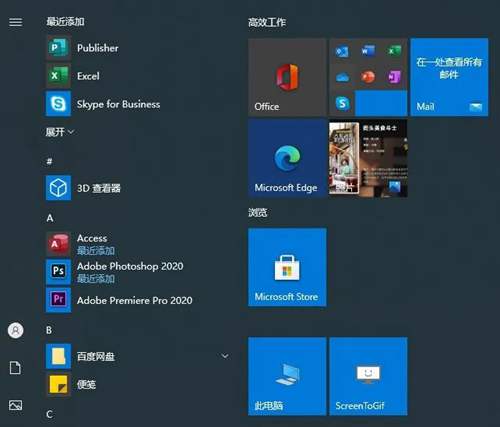Open the Mail tile
This screenshot has width=500, height=427.
click(449, 77)
